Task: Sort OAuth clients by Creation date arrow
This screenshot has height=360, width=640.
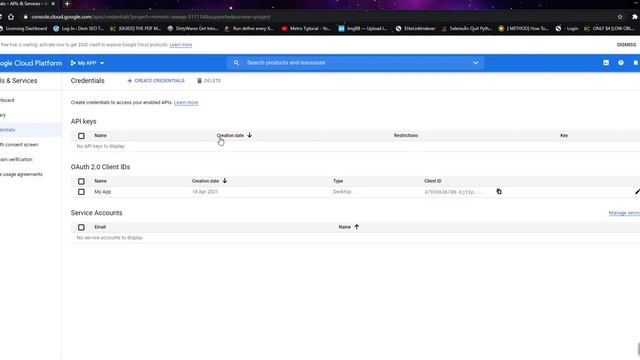Action: 224,181
